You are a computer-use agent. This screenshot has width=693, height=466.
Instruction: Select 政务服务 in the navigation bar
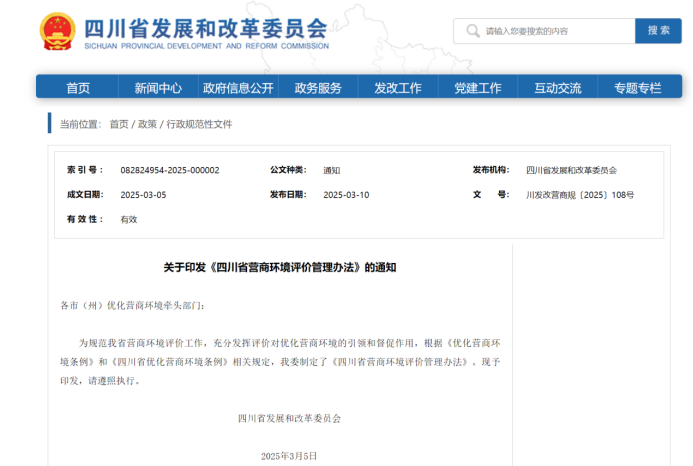[x=318, y=88]
